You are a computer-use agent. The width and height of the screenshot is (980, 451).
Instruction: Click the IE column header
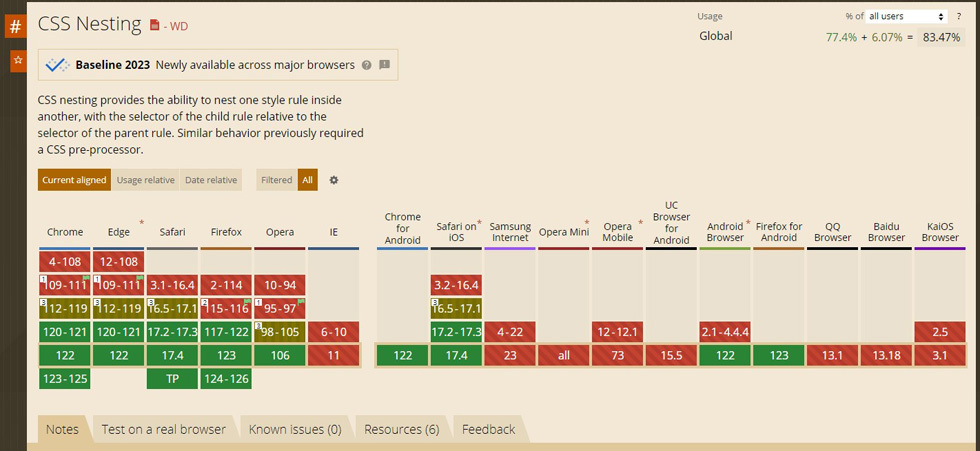pos(334,232)
